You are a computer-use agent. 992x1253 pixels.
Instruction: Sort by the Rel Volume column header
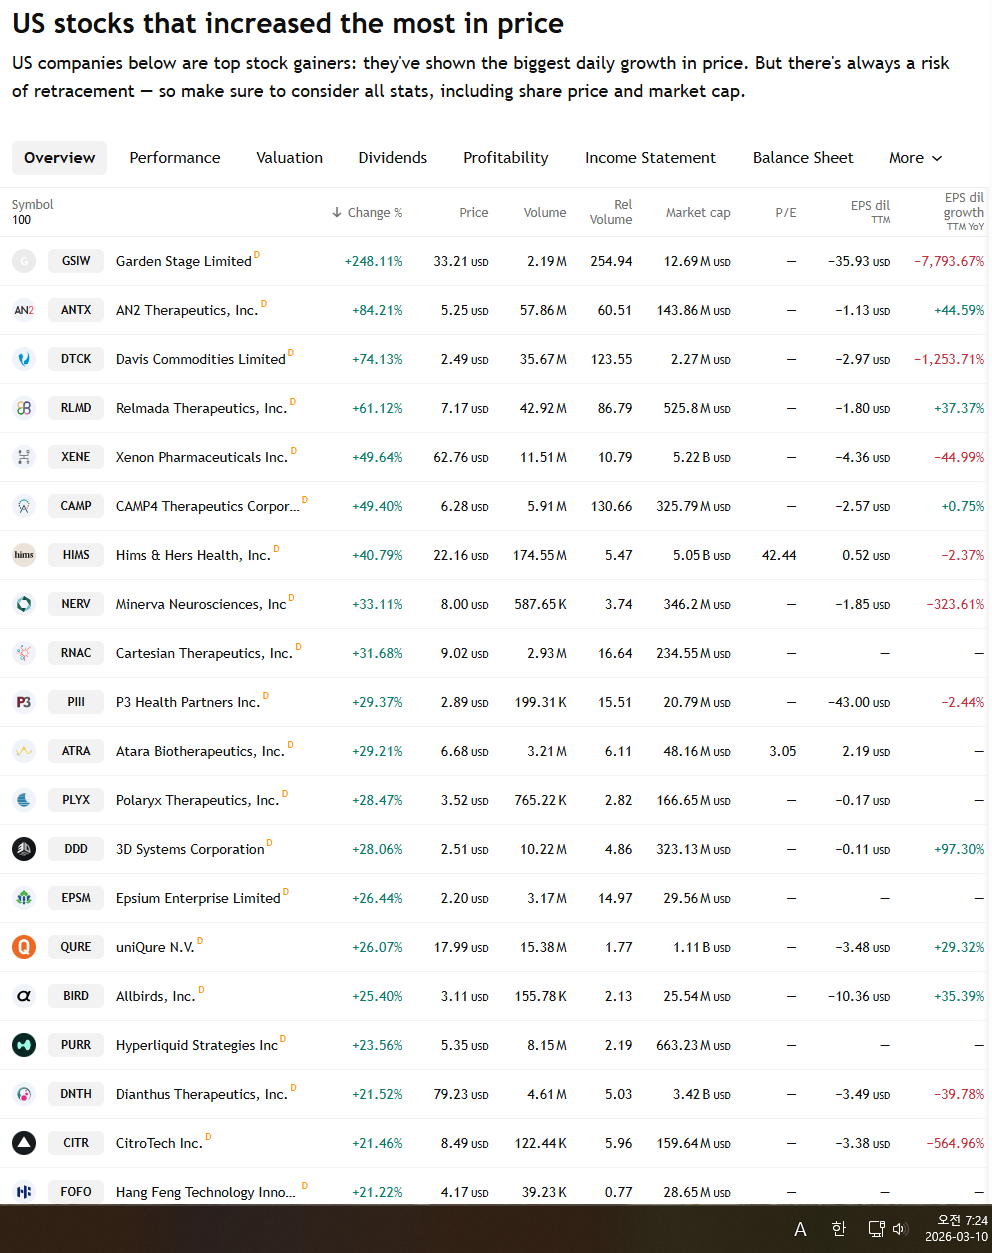click(x=611, y=212)
